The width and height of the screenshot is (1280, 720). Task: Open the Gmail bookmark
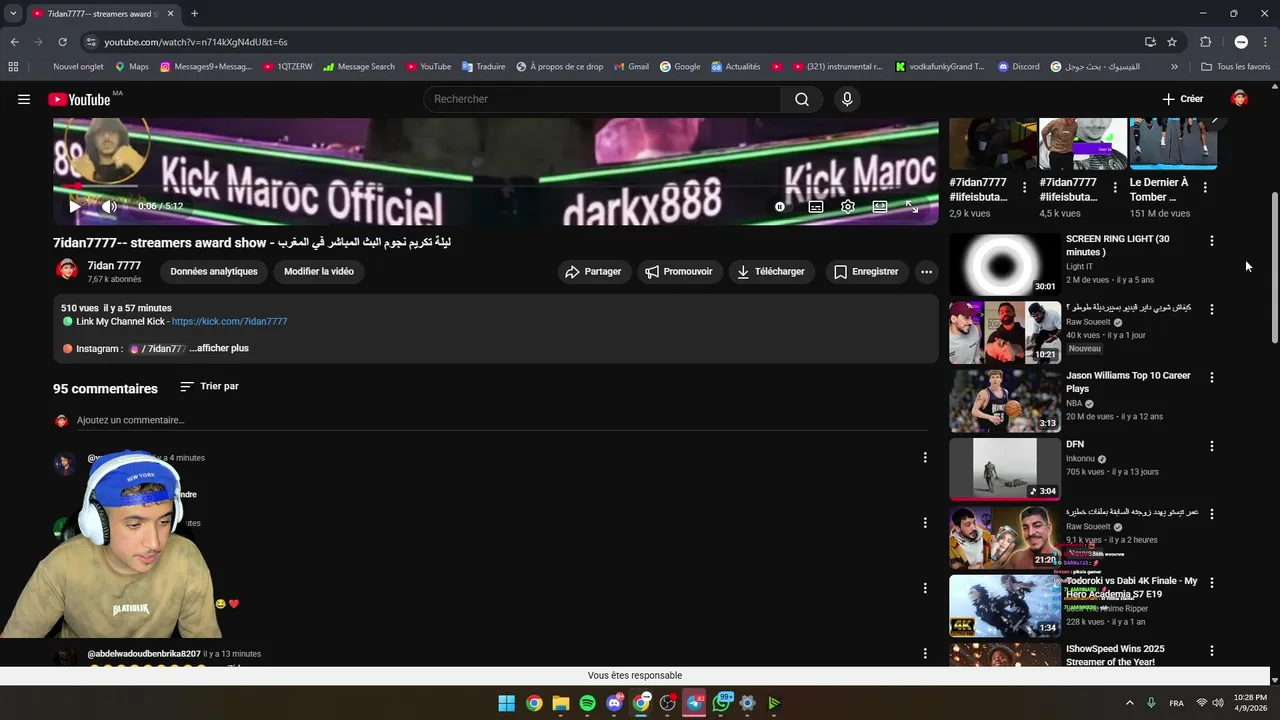click(x=630, y=67)
